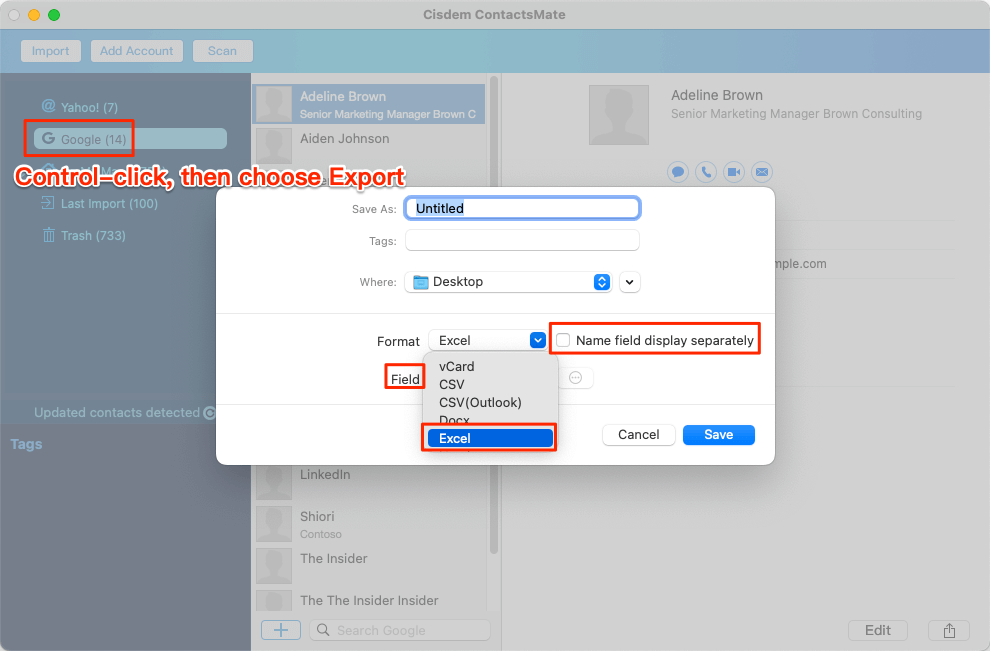This screenshot has height=651, width=990.
Task: Click the Import button
Action: click(x=51, y=51)
